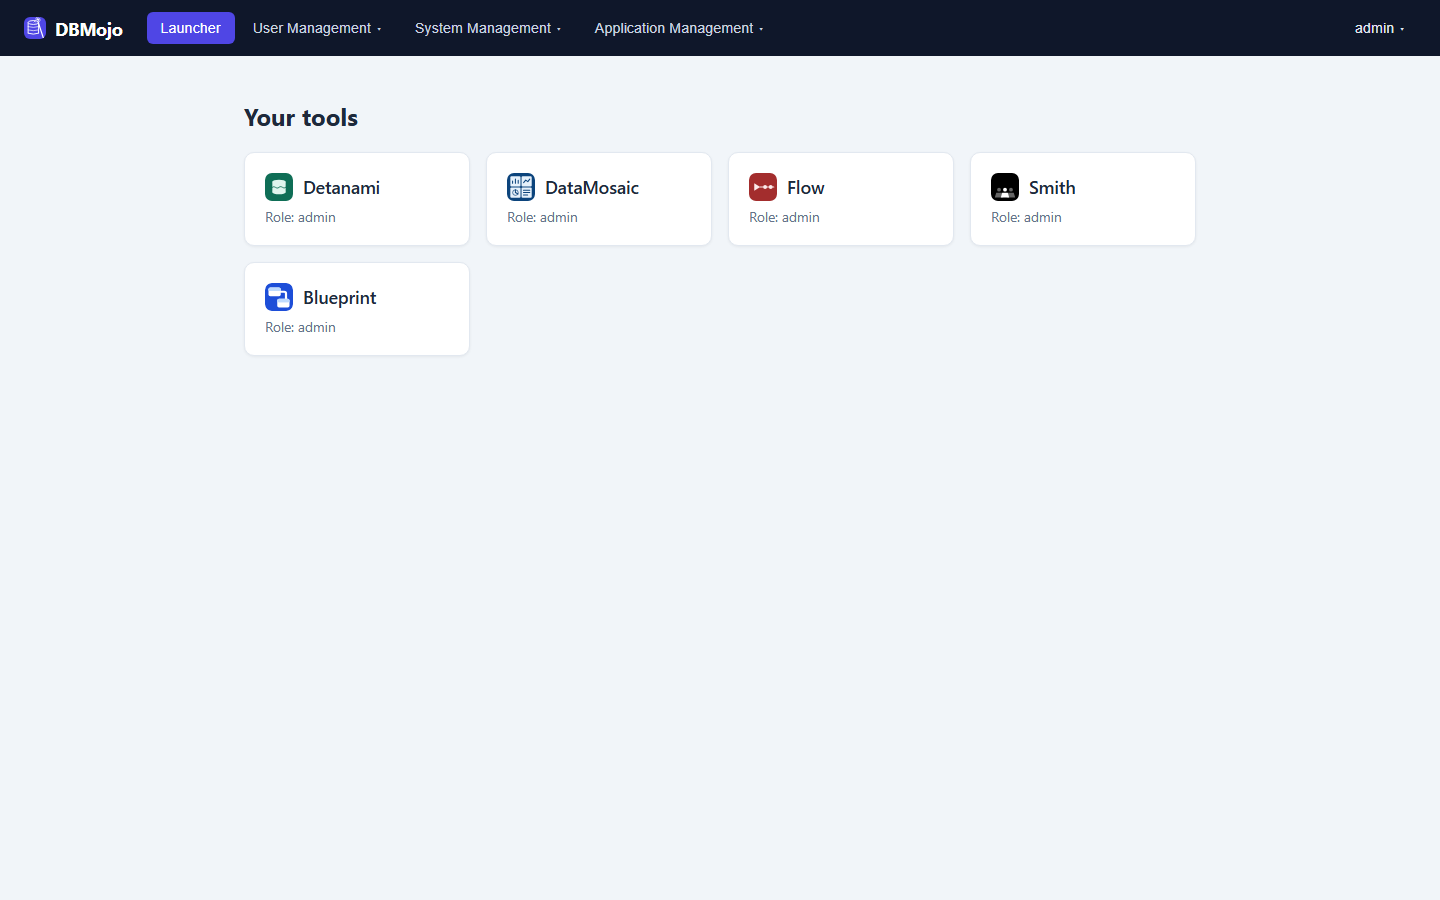Launch the DataMosaic tool title
Screen dimensions: 1440x900
pos(592,187)
